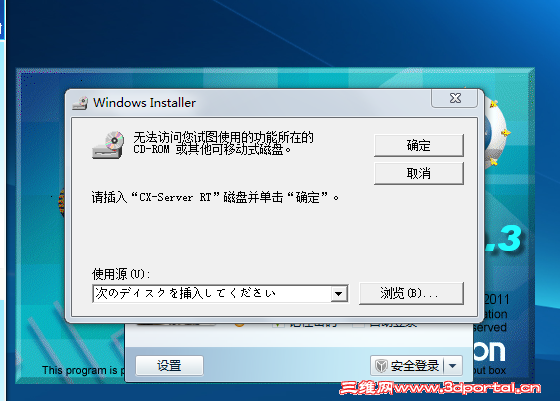Expand the 使用源 source dropdown arrow

pyautogui.click(x=339, y=294)
